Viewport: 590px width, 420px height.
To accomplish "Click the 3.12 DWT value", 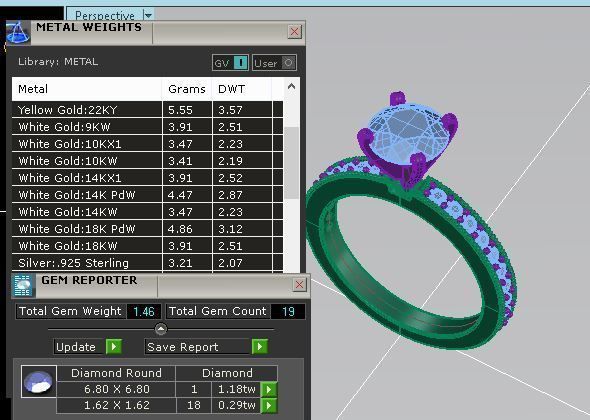I will 230,229.
